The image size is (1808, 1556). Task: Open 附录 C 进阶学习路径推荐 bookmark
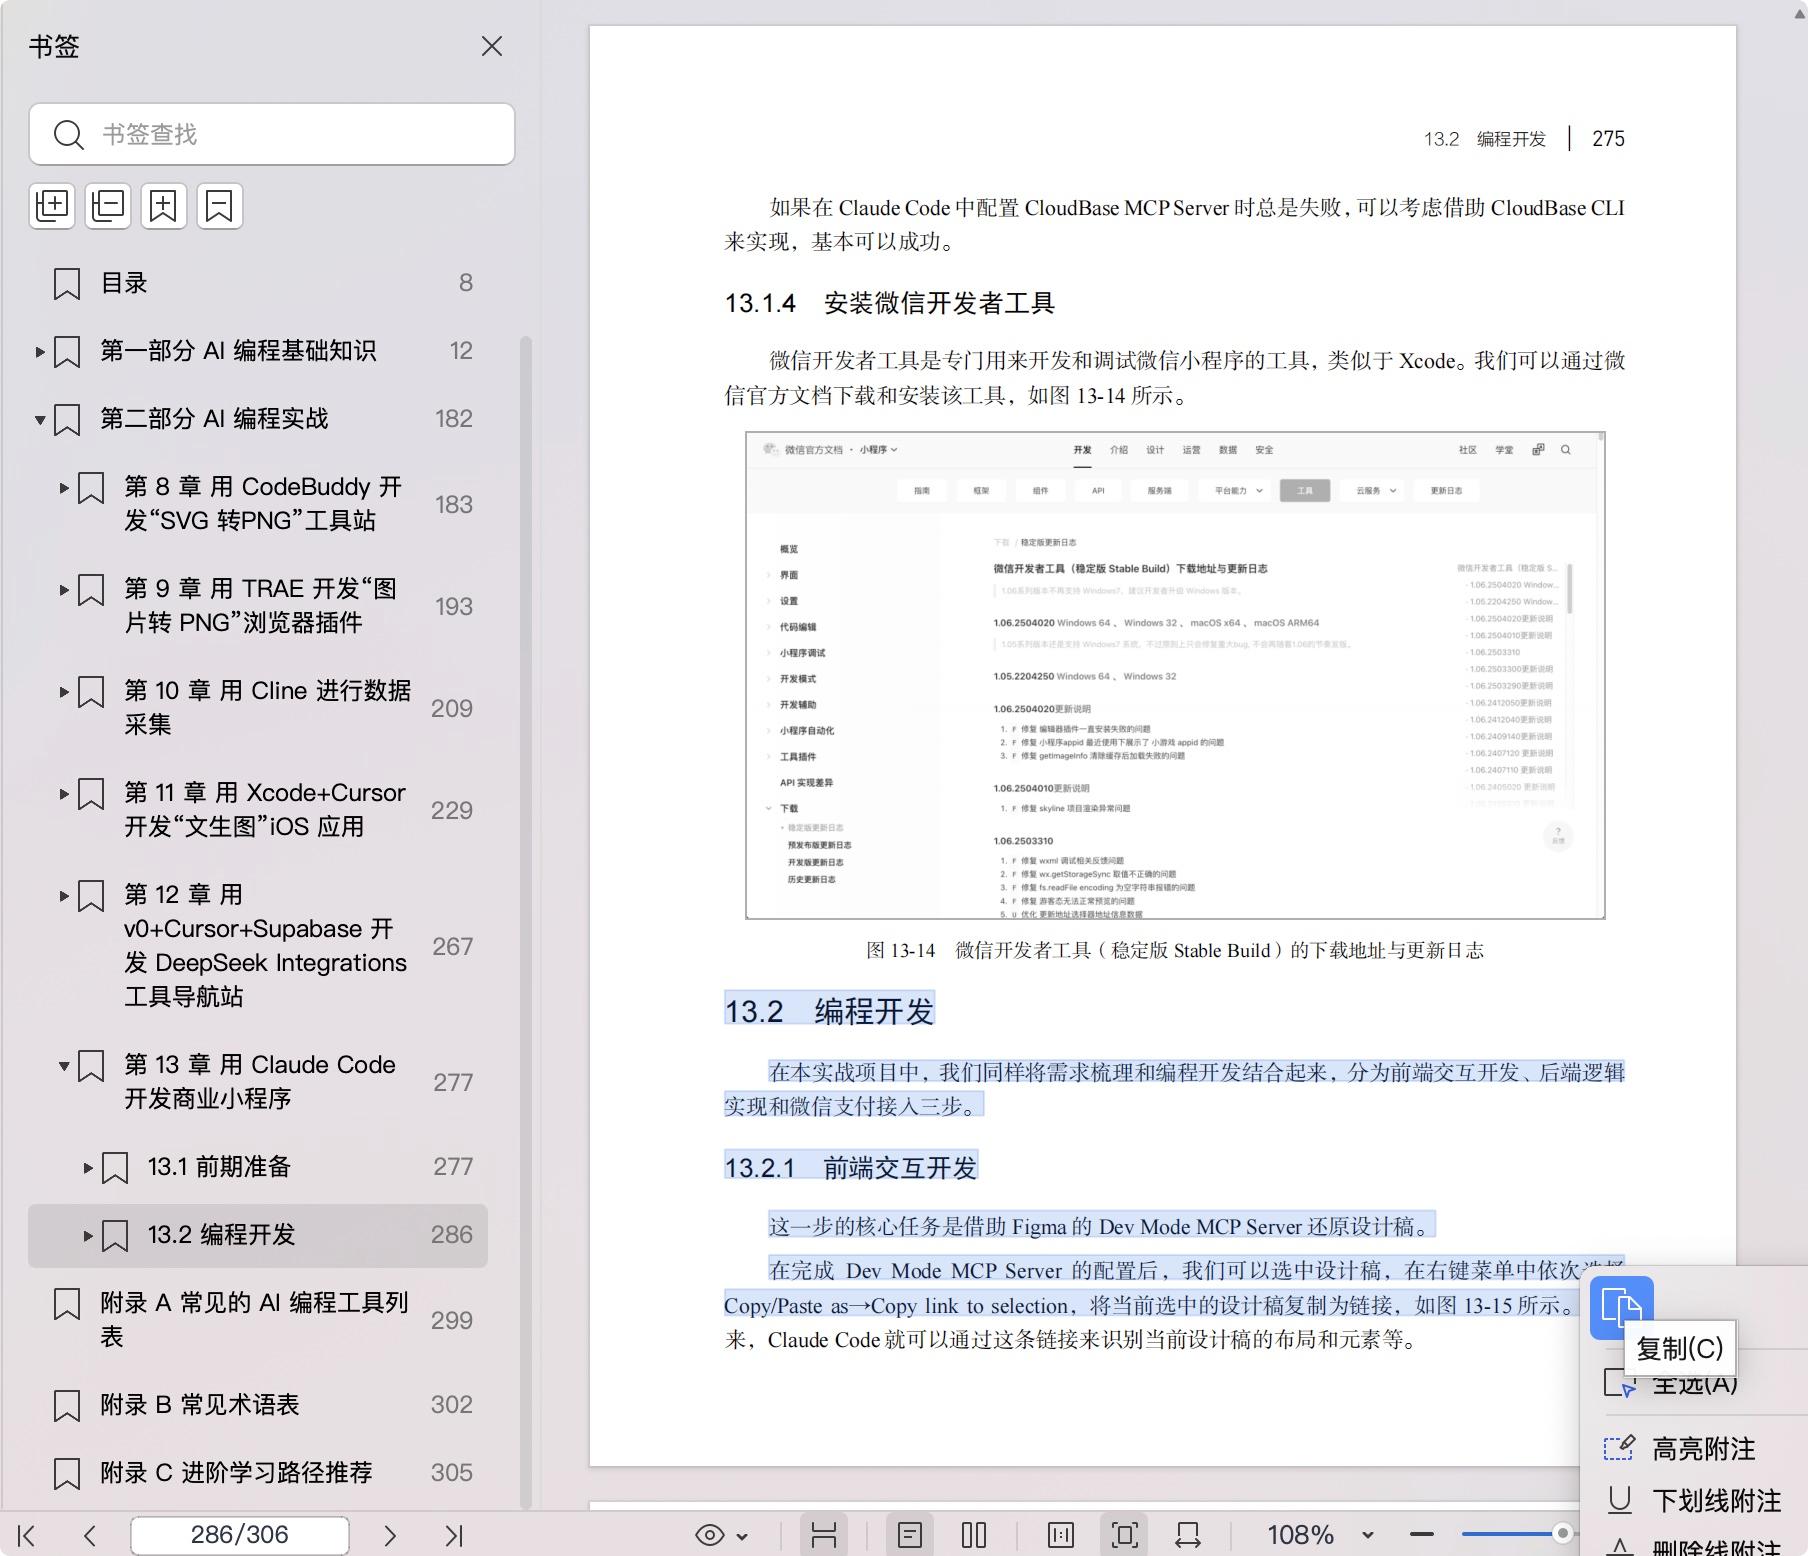pos(236,1473)
